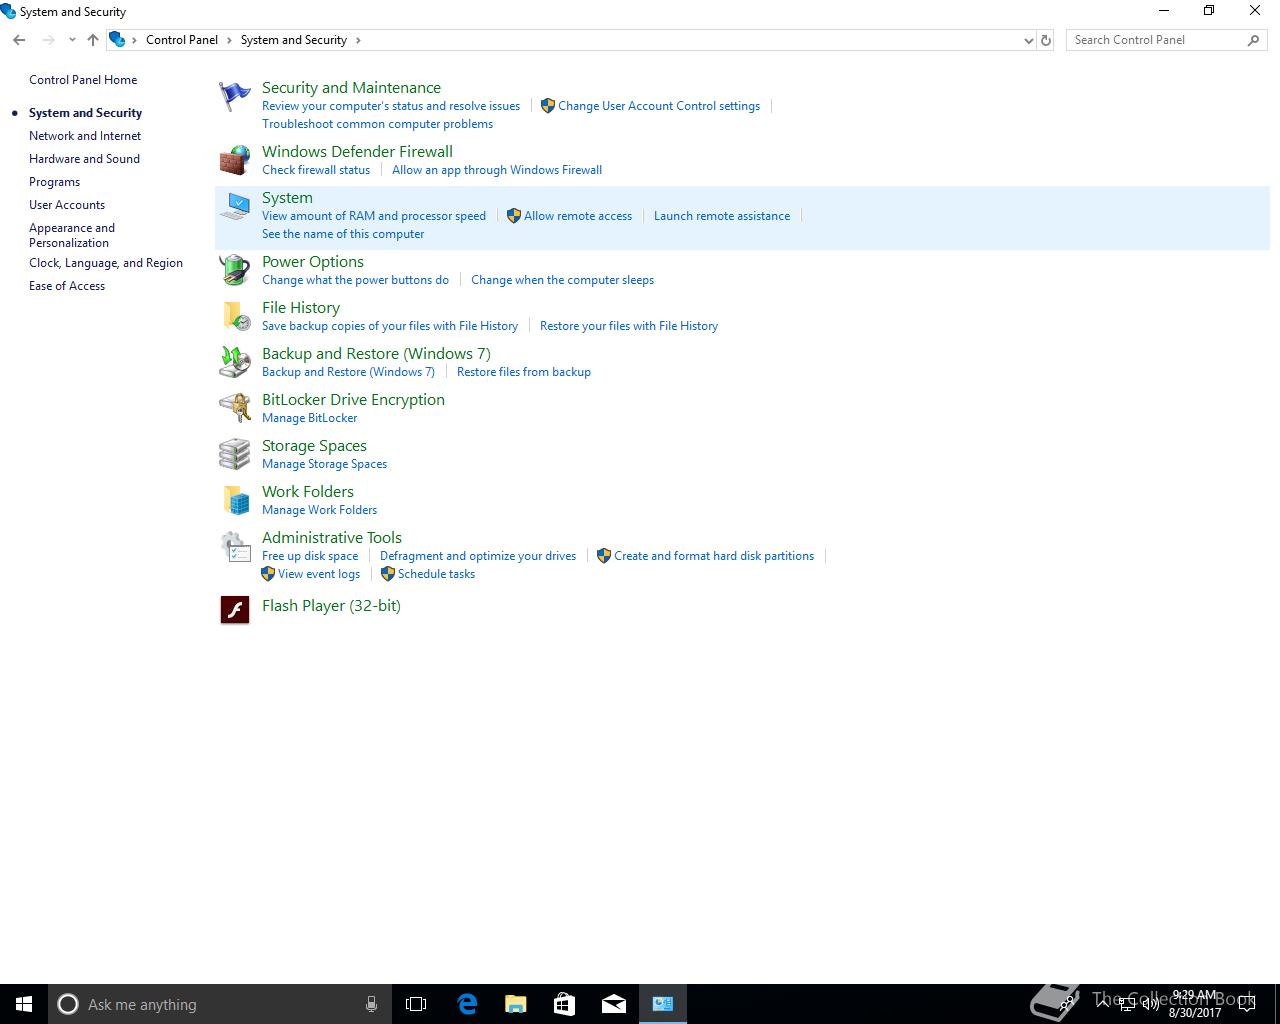The image size is (1280, 1024).
Task: Open the recent locations dropdown arrow
Action: pyautogui.click(x=72, y=40)
